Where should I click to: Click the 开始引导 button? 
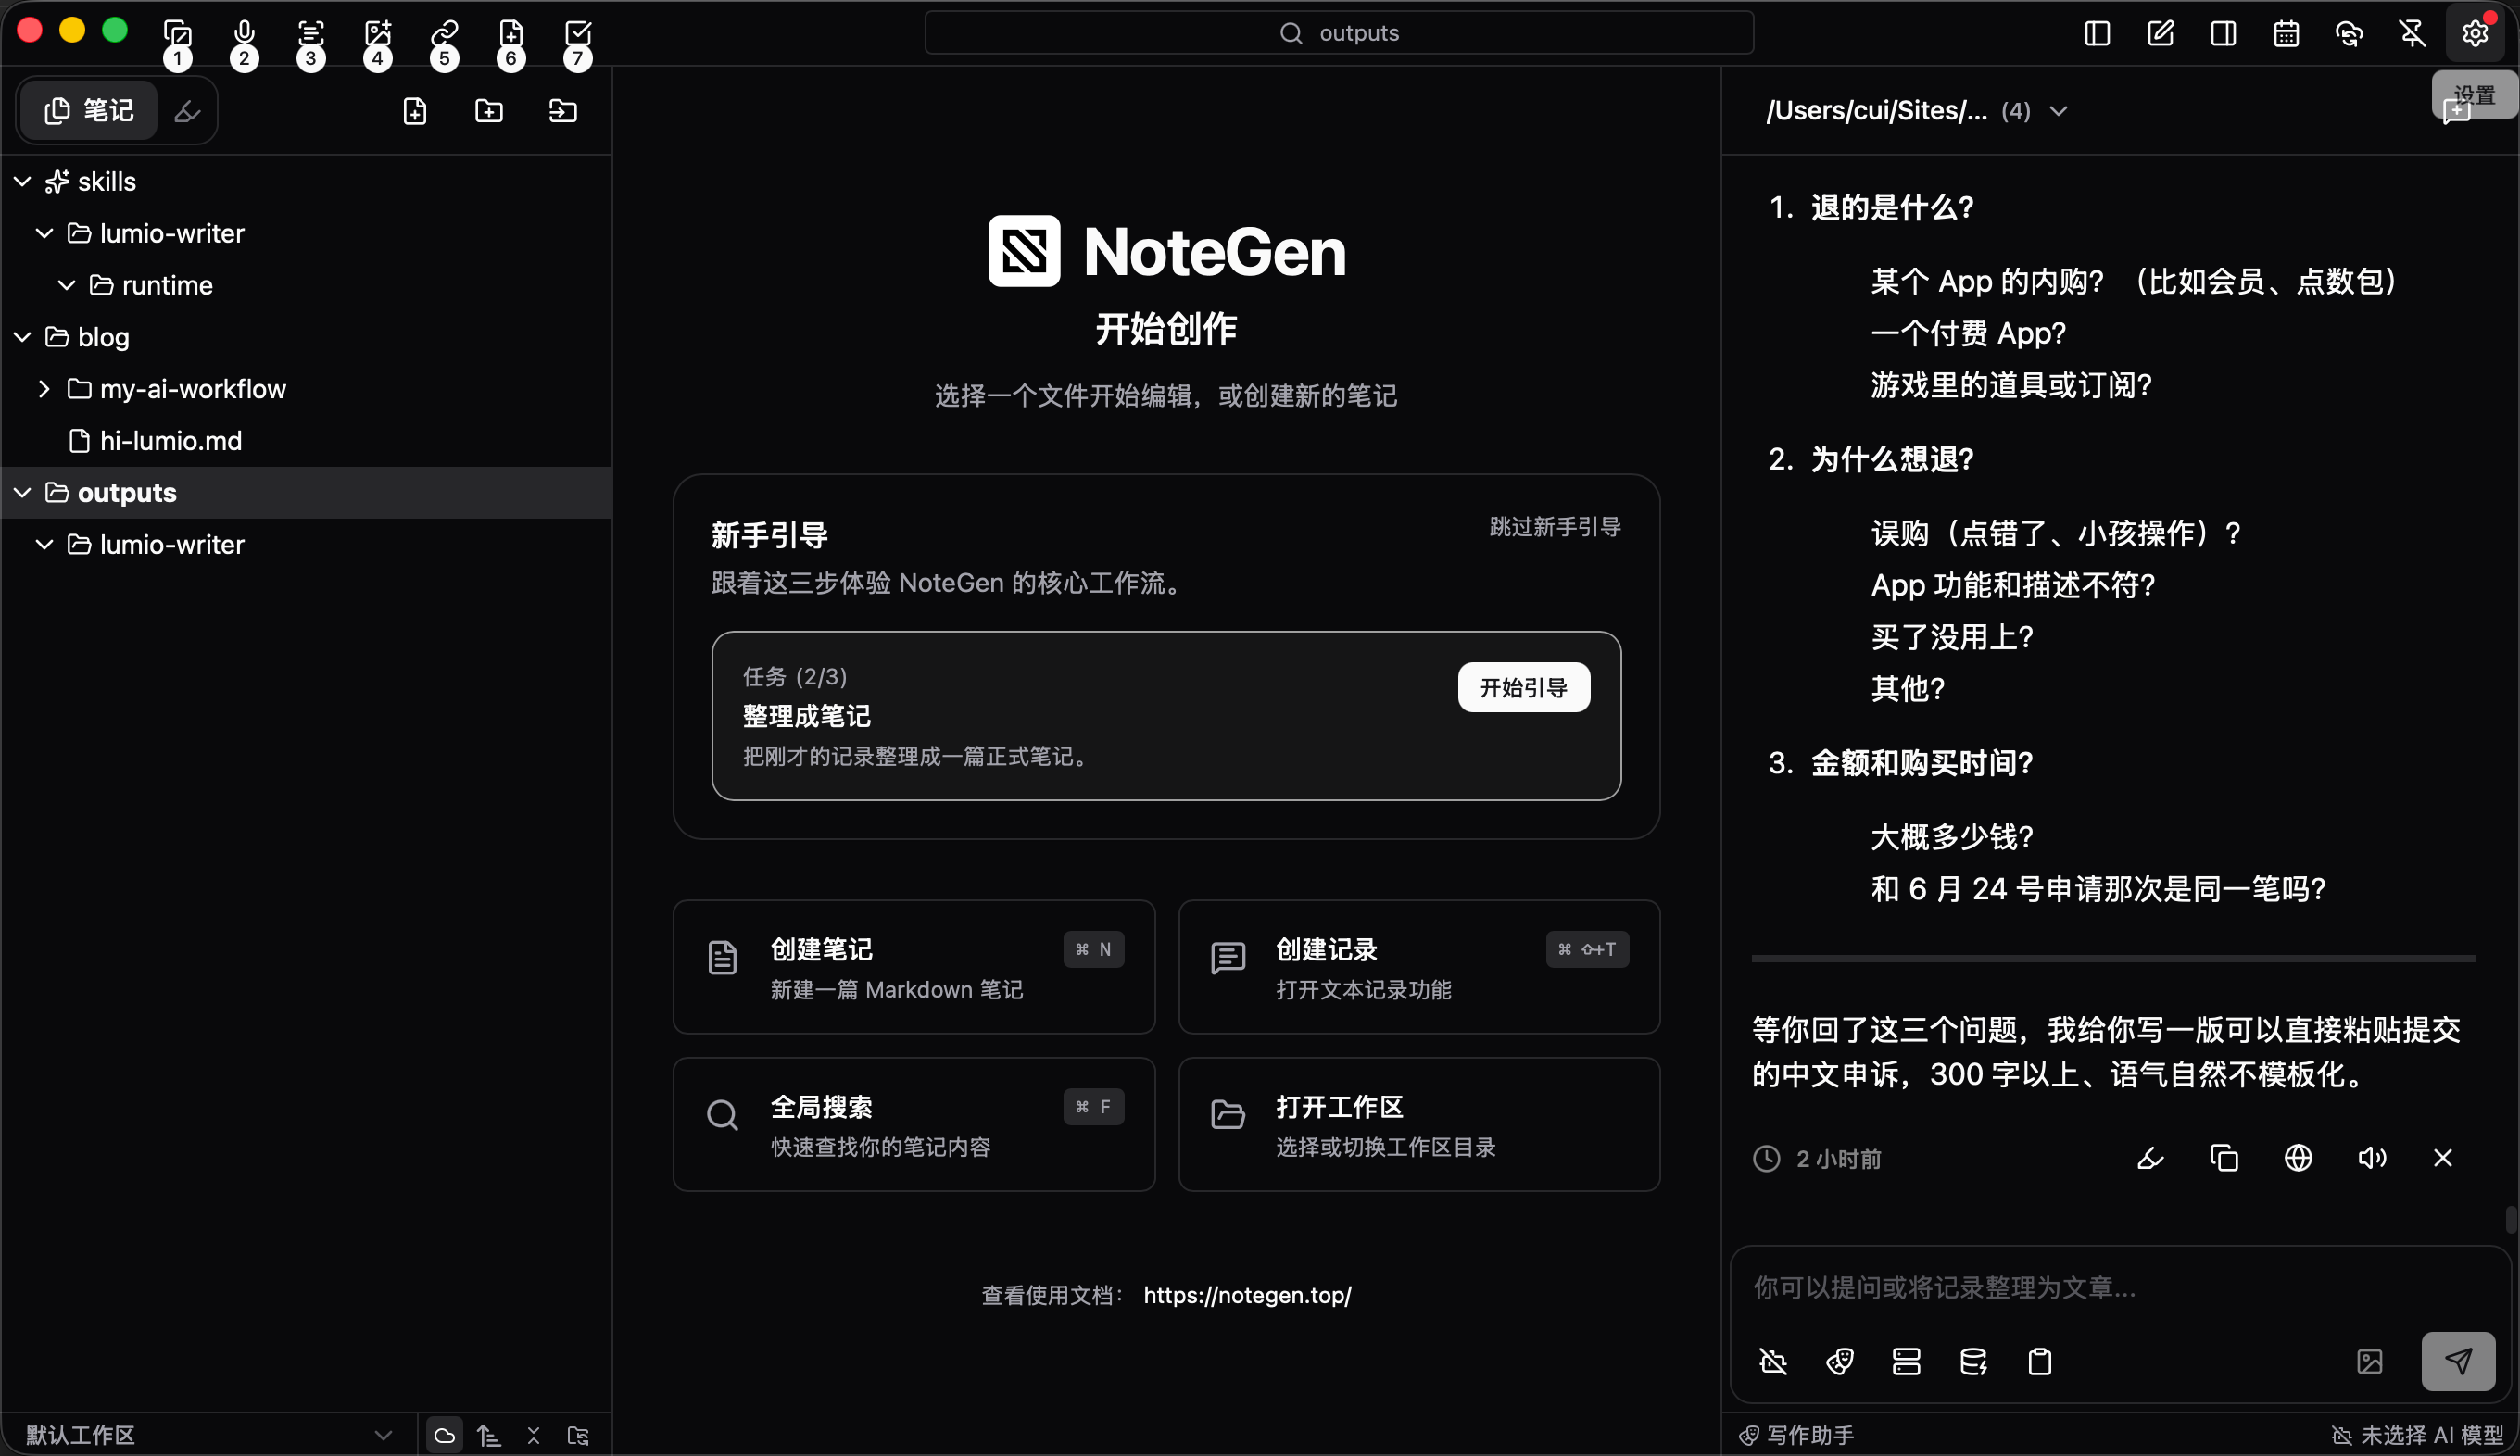point(1523,687)
